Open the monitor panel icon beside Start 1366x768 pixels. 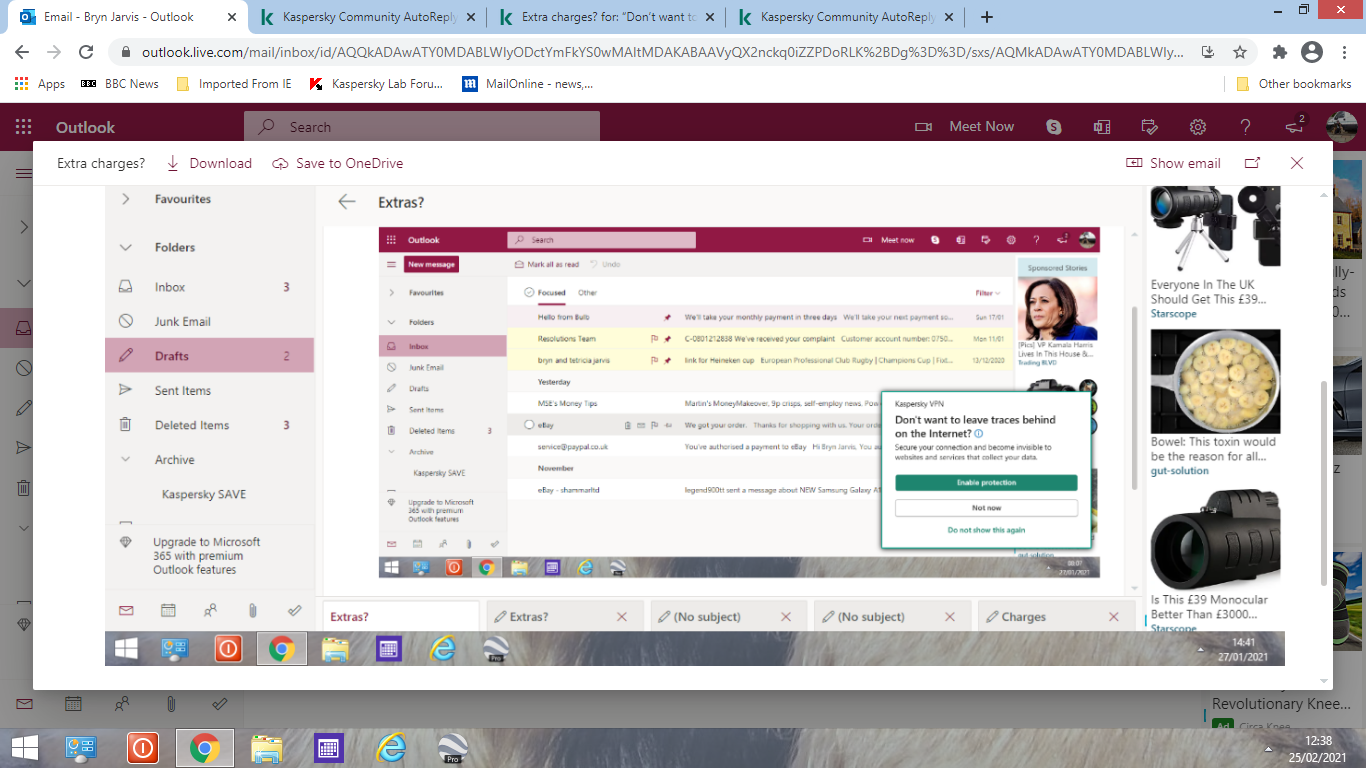81,748
